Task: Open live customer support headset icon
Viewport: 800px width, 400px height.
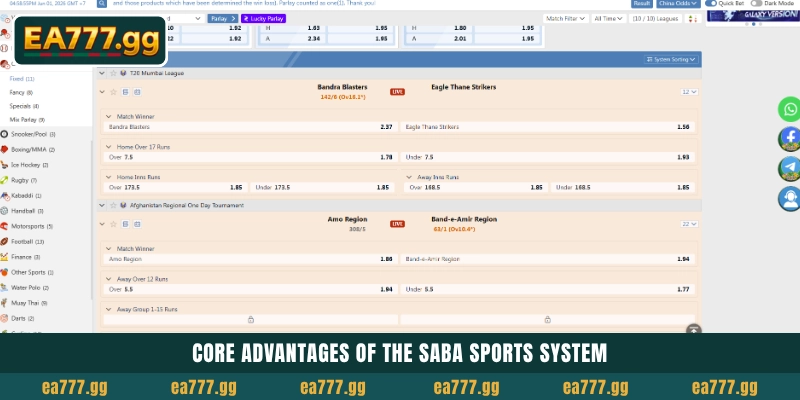Action: pyautogui.click(x=790, y=198)
